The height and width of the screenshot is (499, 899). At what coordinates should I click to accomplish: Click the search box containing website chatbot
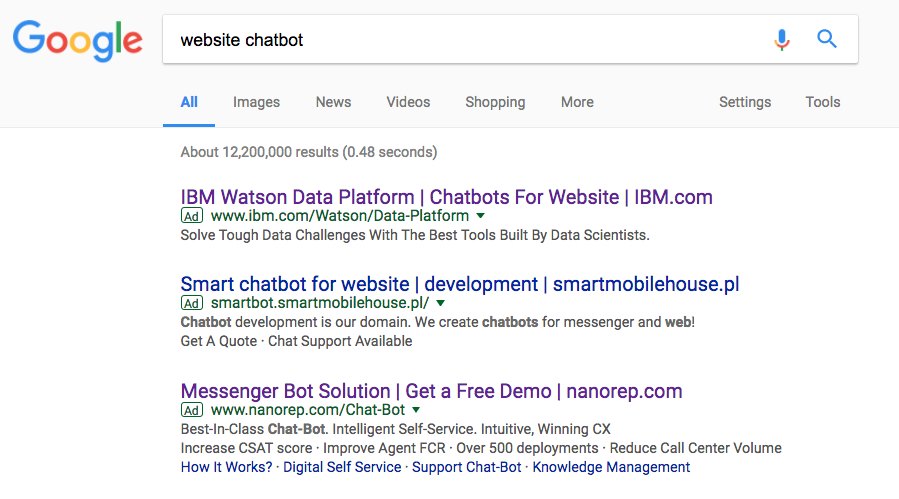click(460, 40)
